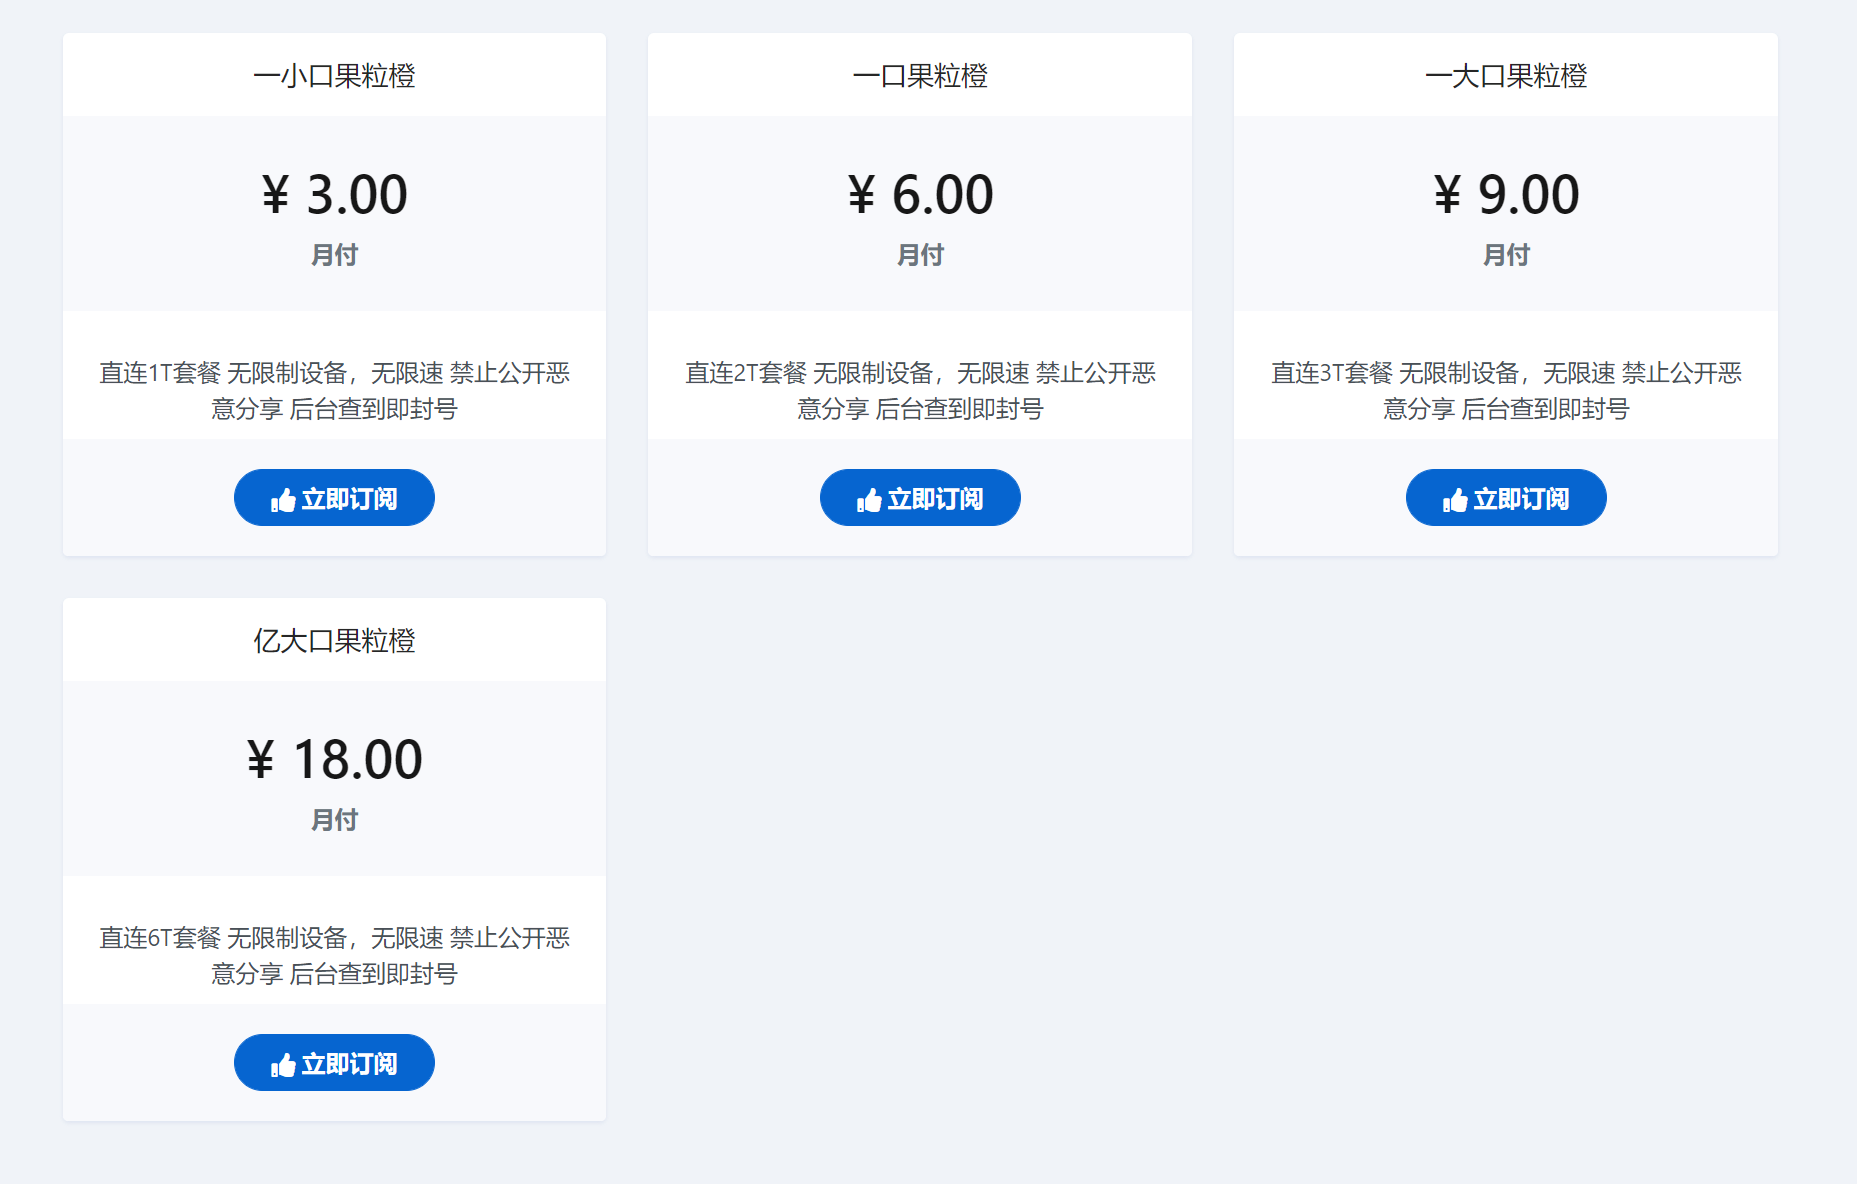
Task: Click the 直连6T套餐 plan description
Action: [334, 956]
